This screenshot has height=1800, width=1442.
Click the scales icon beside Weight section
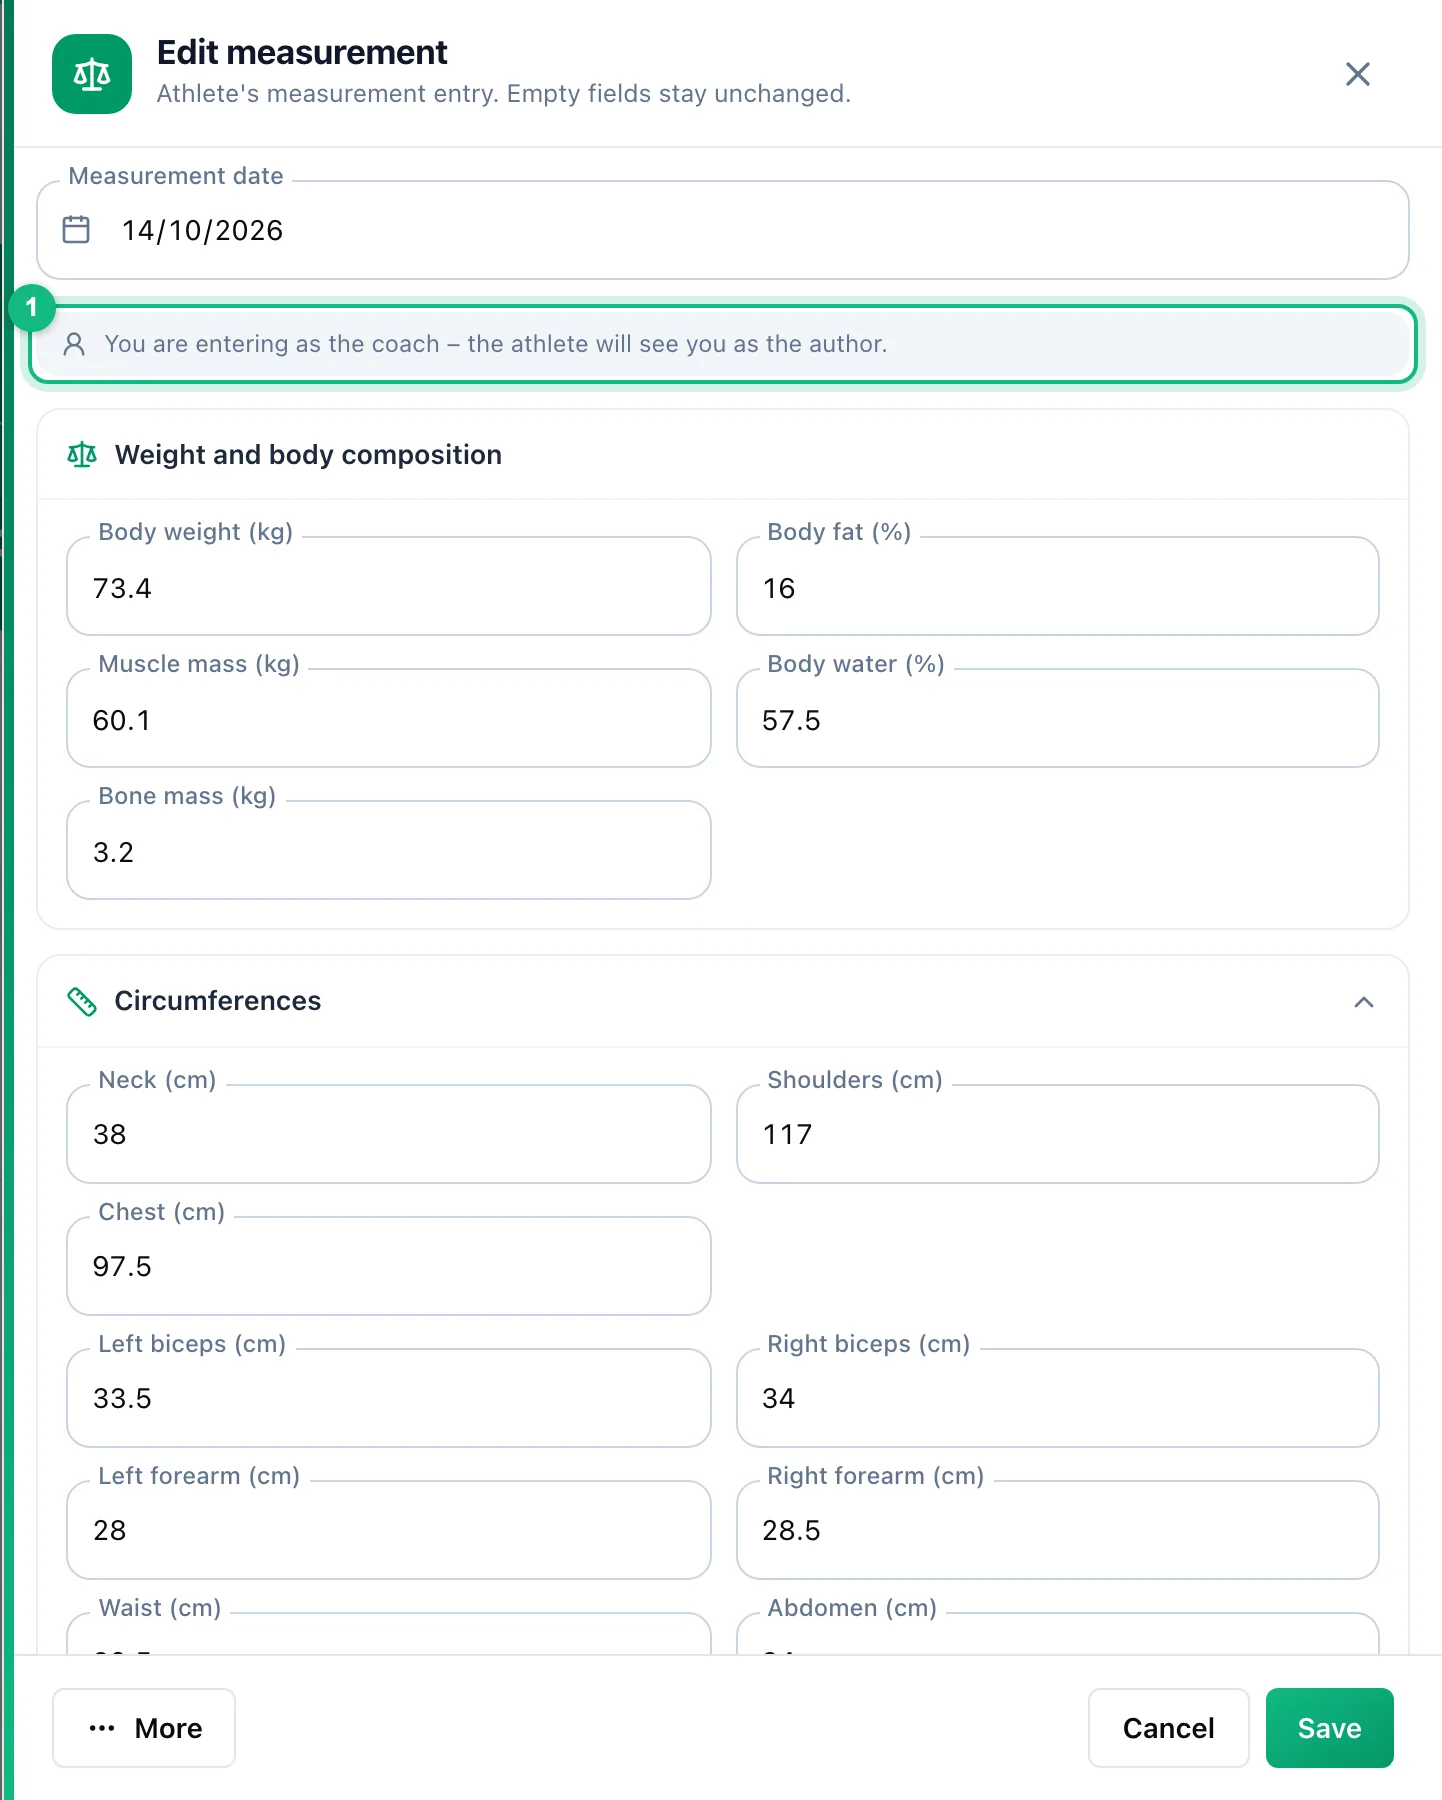pos(82,455)
